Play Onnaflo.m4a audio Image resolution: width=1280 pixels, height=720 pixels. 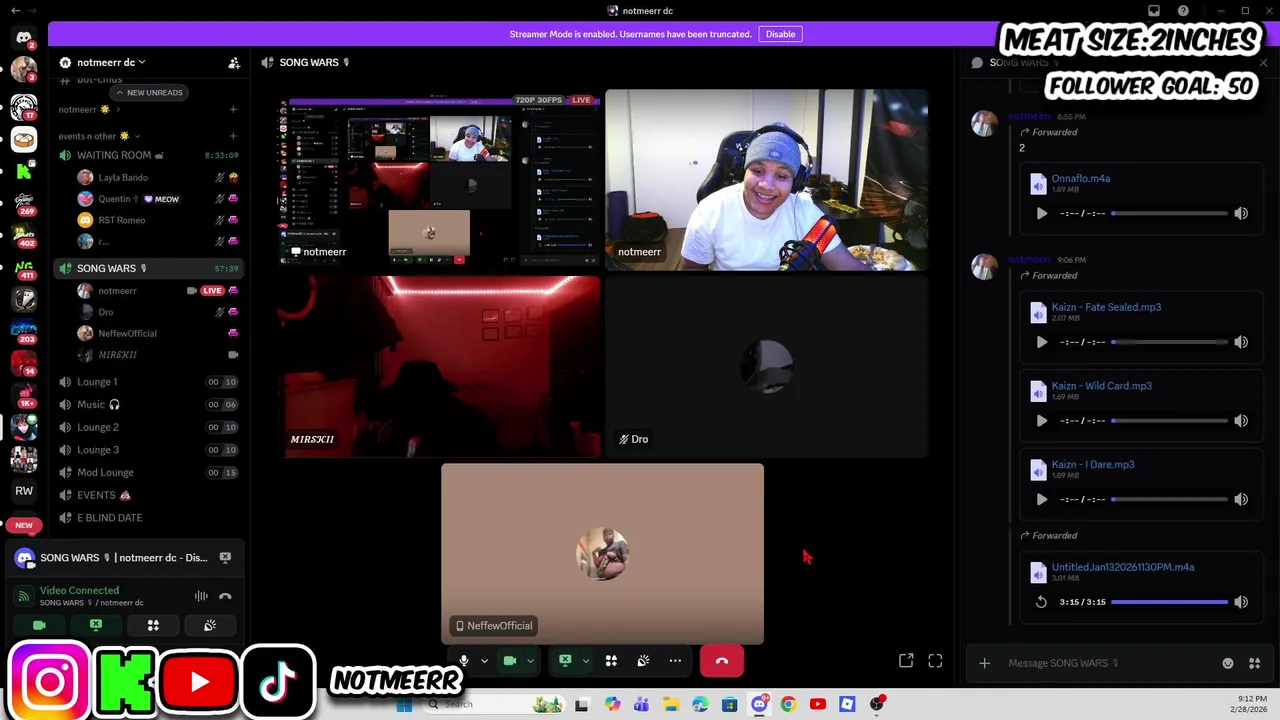[1041, 214]
